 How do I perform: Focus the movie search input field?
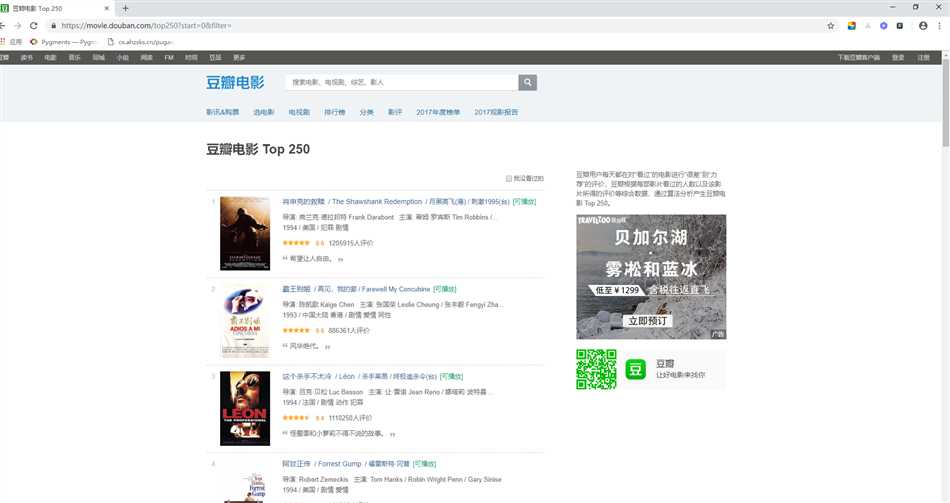tap(402, 82)
